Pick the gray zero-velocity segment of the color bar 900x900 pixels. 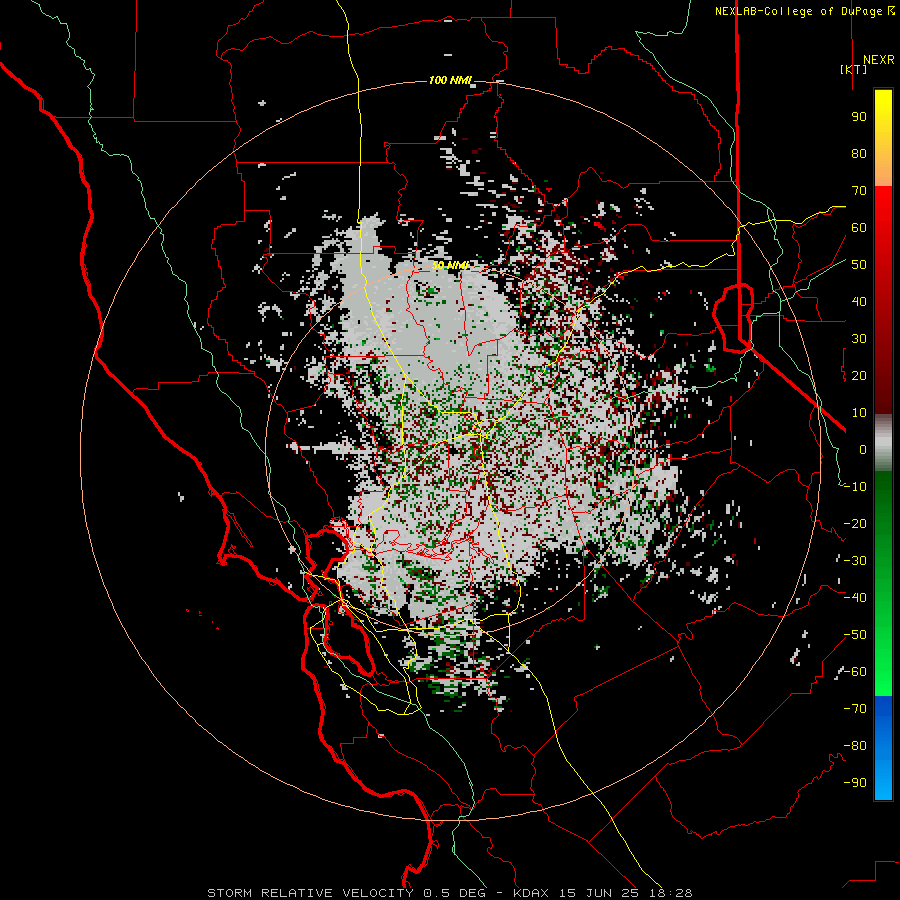point(883,443)
